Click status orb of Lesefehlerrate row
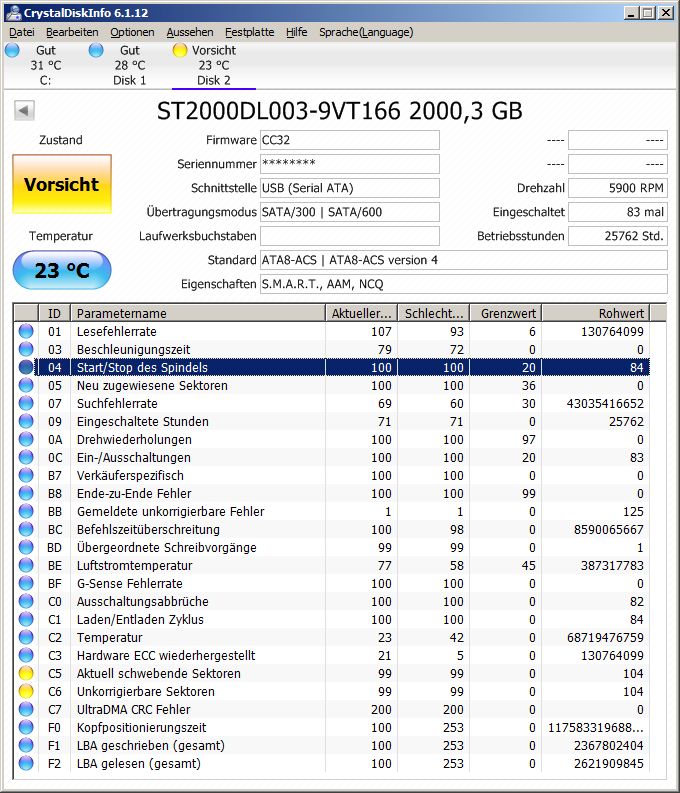This screenshot has width=680, height=793. pyautogui.click(x=26, y=331)
